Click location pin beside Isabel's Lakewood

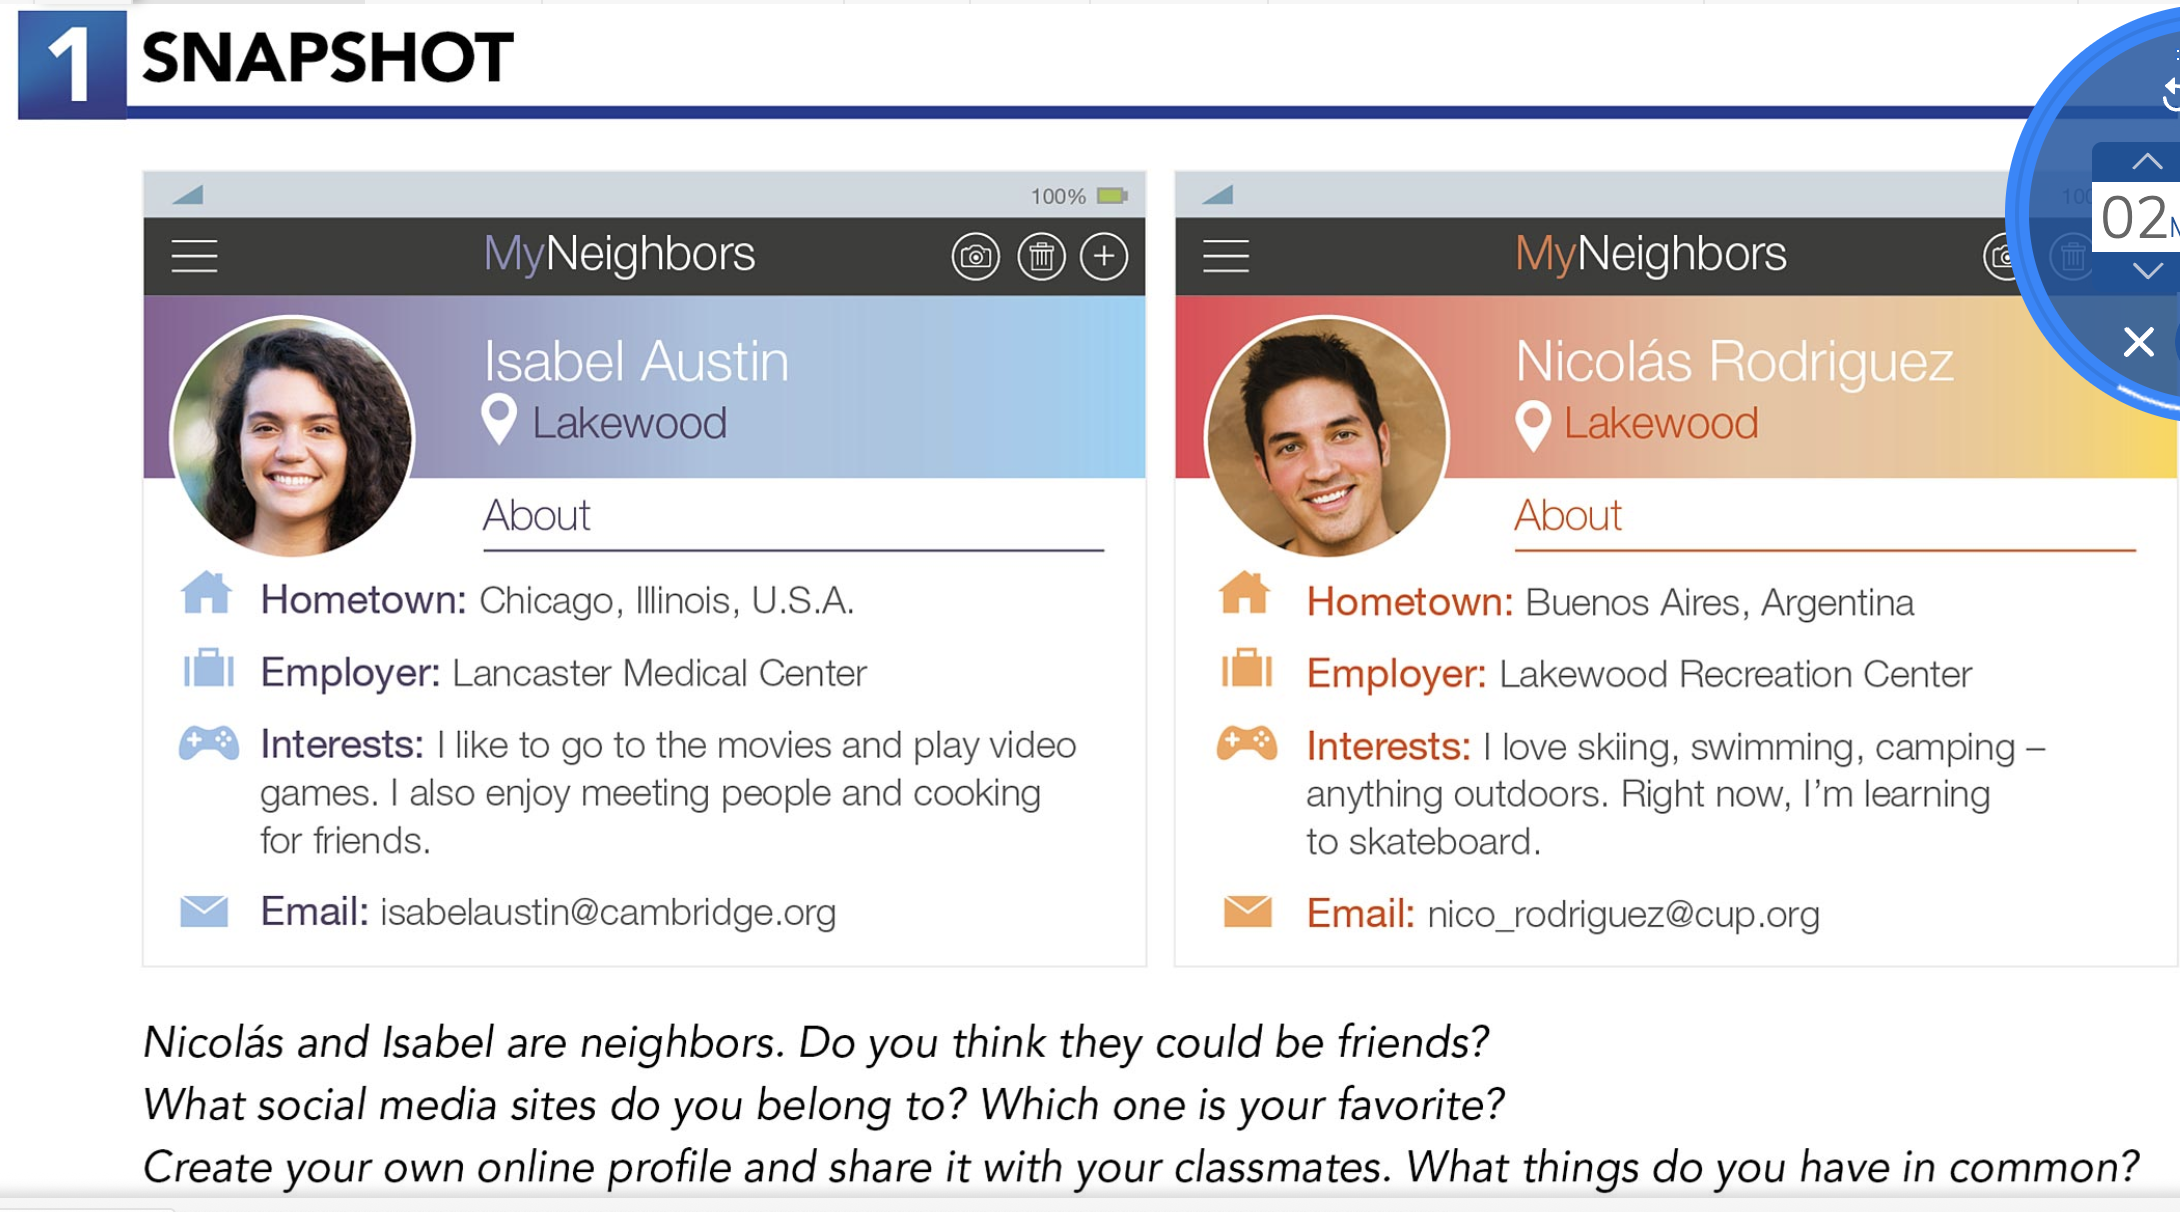coord(499,420)
